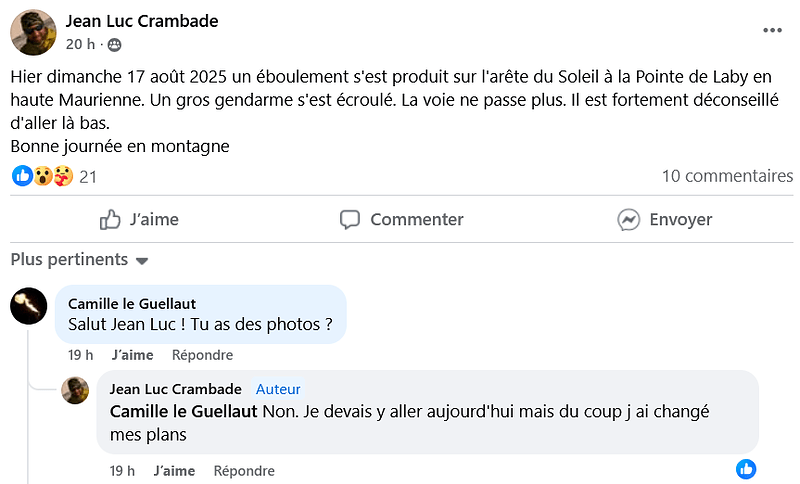
Task: Open Jean Luc Crambade's profile from post header
Action: click(x=142, y=21)
